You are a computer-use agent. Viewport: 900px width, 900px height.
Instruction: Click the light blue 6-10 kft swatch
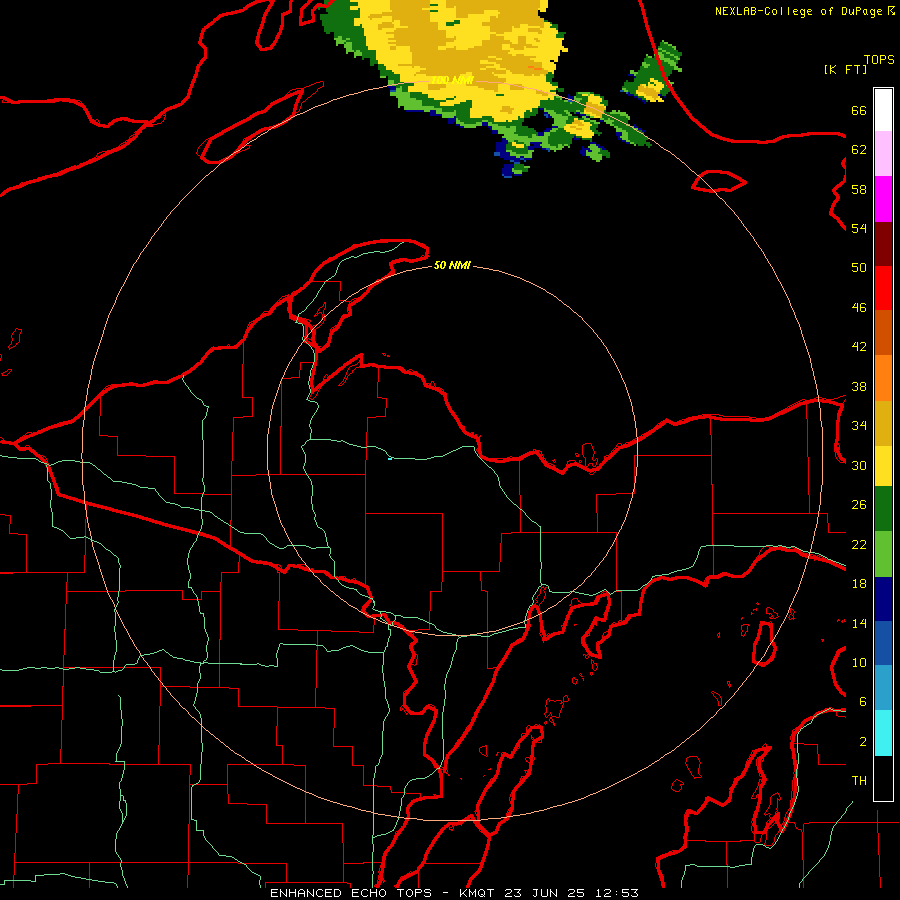(883, 688)
